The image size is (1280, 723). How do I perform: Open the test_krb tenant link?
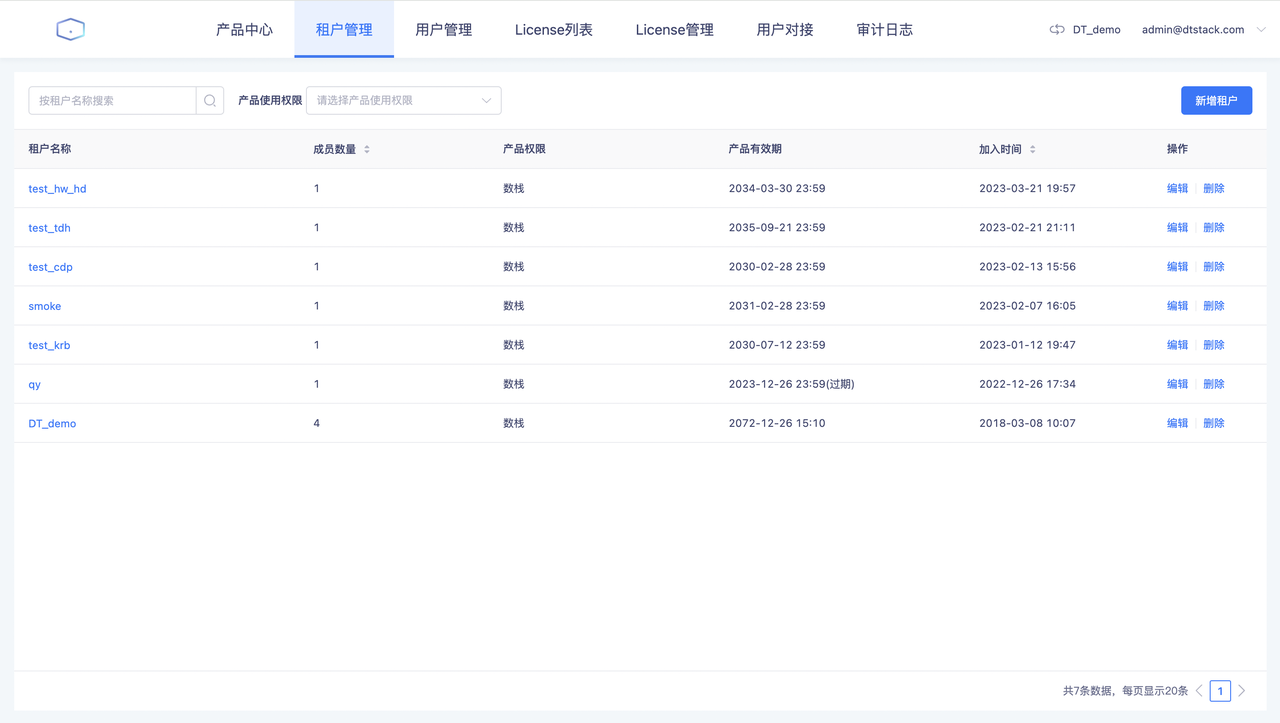coord(49,345)
